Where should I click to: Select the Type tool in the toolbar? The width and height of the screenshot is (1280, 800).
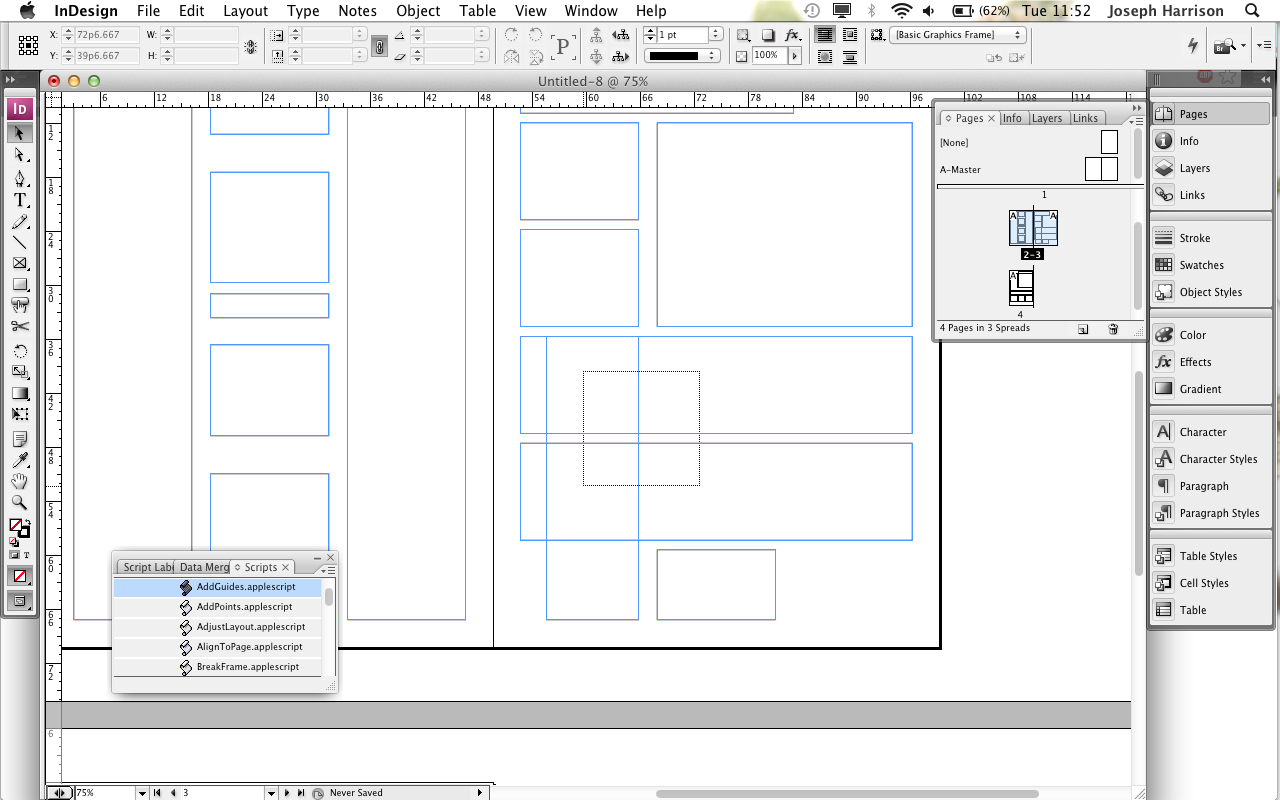click(19, 200)
